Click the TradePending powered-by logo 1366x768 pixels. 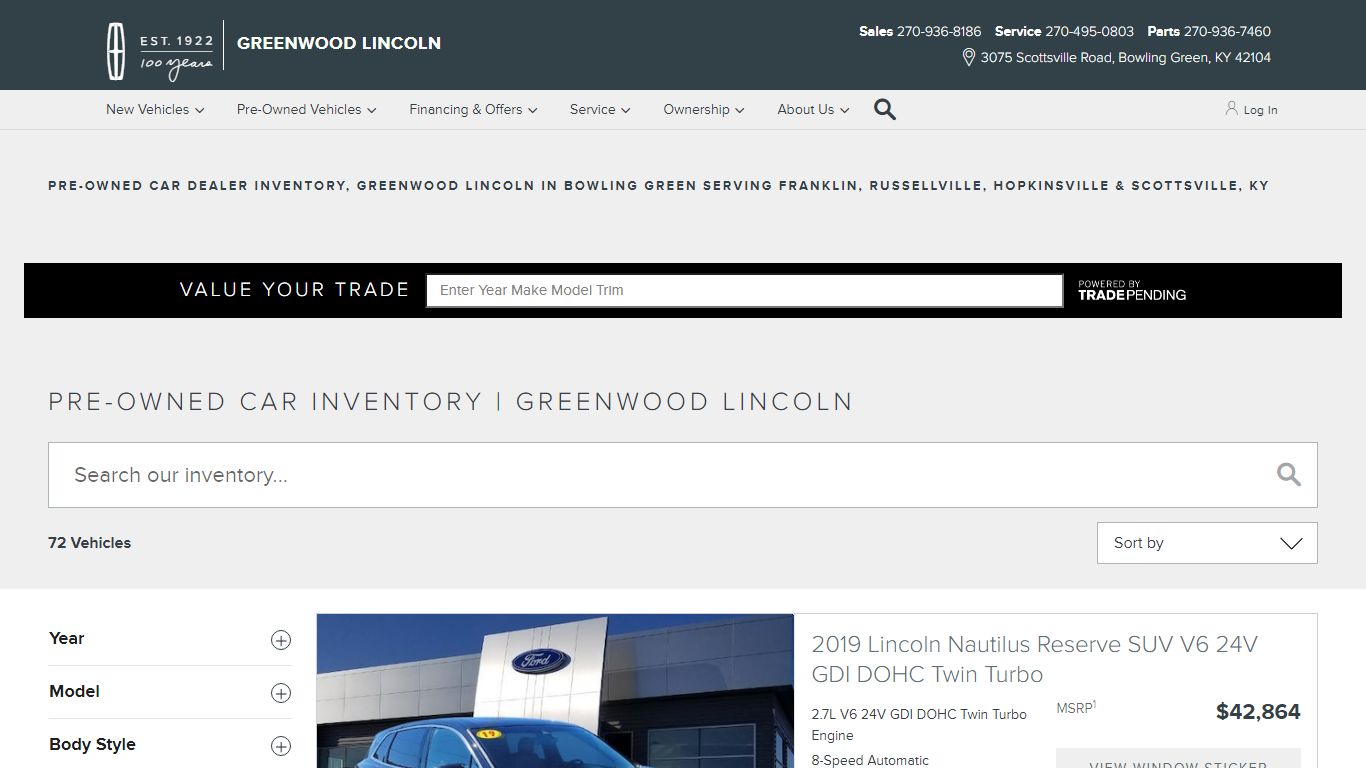point(1132,291)
